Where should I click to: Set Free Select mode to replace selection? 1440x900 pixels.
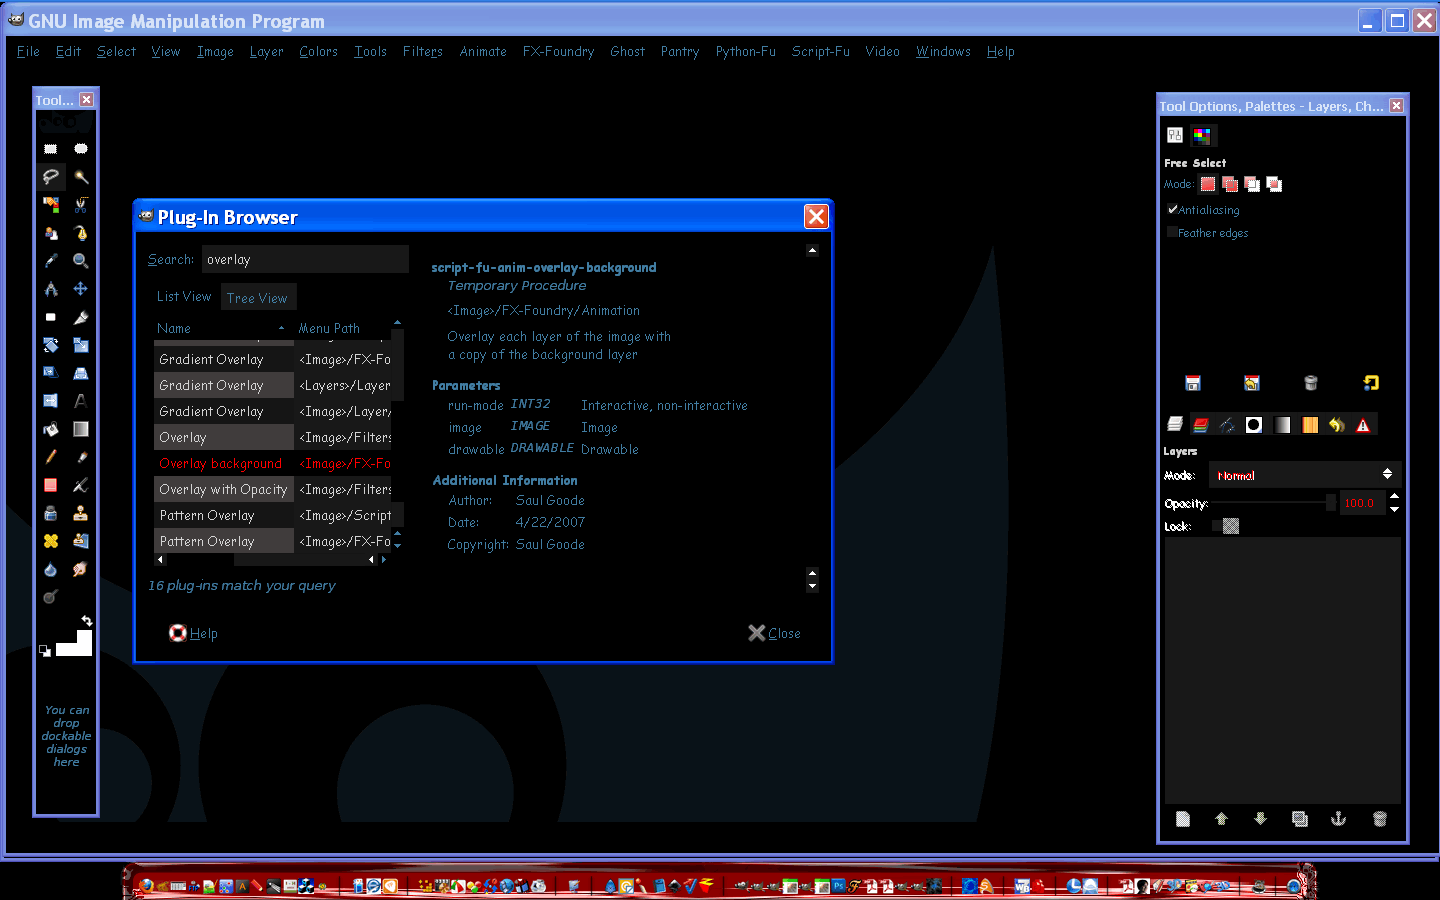(x=1208, y=184)
